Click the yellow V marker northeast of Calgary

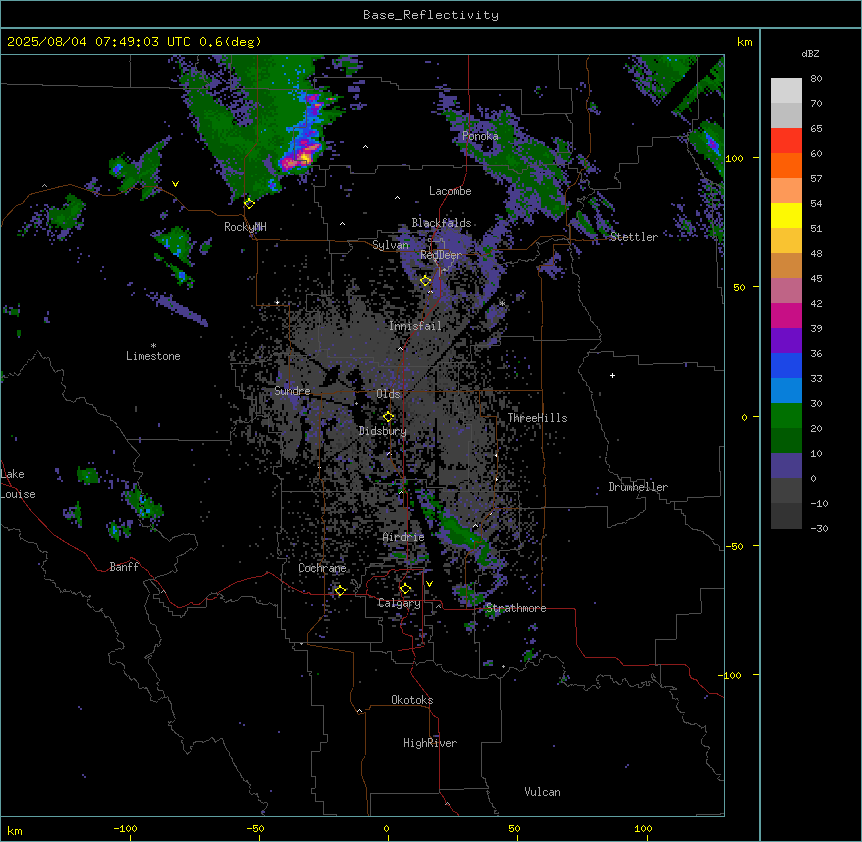point(429,584)
